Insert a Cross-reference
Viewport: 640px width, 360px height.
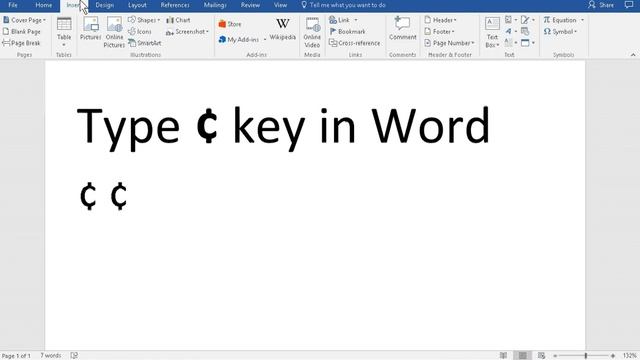[x=354, y=43]
